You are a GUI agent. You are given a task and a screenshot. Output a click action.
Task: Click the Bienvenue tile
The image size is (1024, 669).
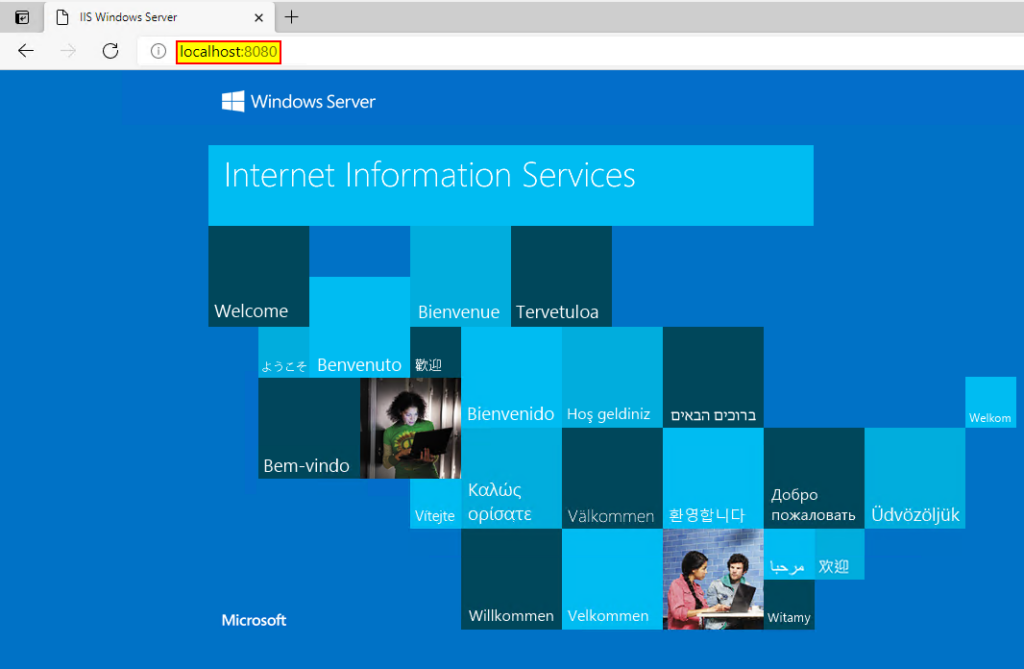460,276
